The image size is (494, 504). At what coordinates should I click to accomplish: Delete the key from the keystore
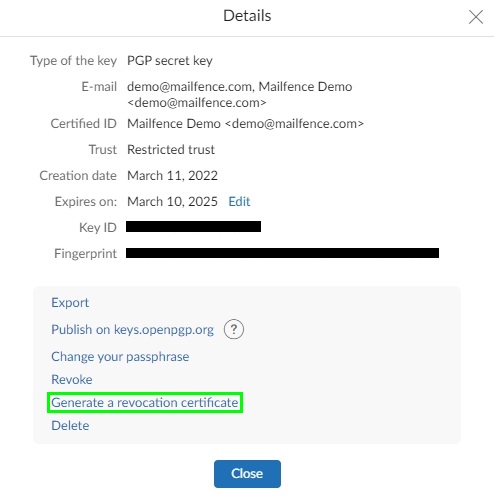click(70, 426)
